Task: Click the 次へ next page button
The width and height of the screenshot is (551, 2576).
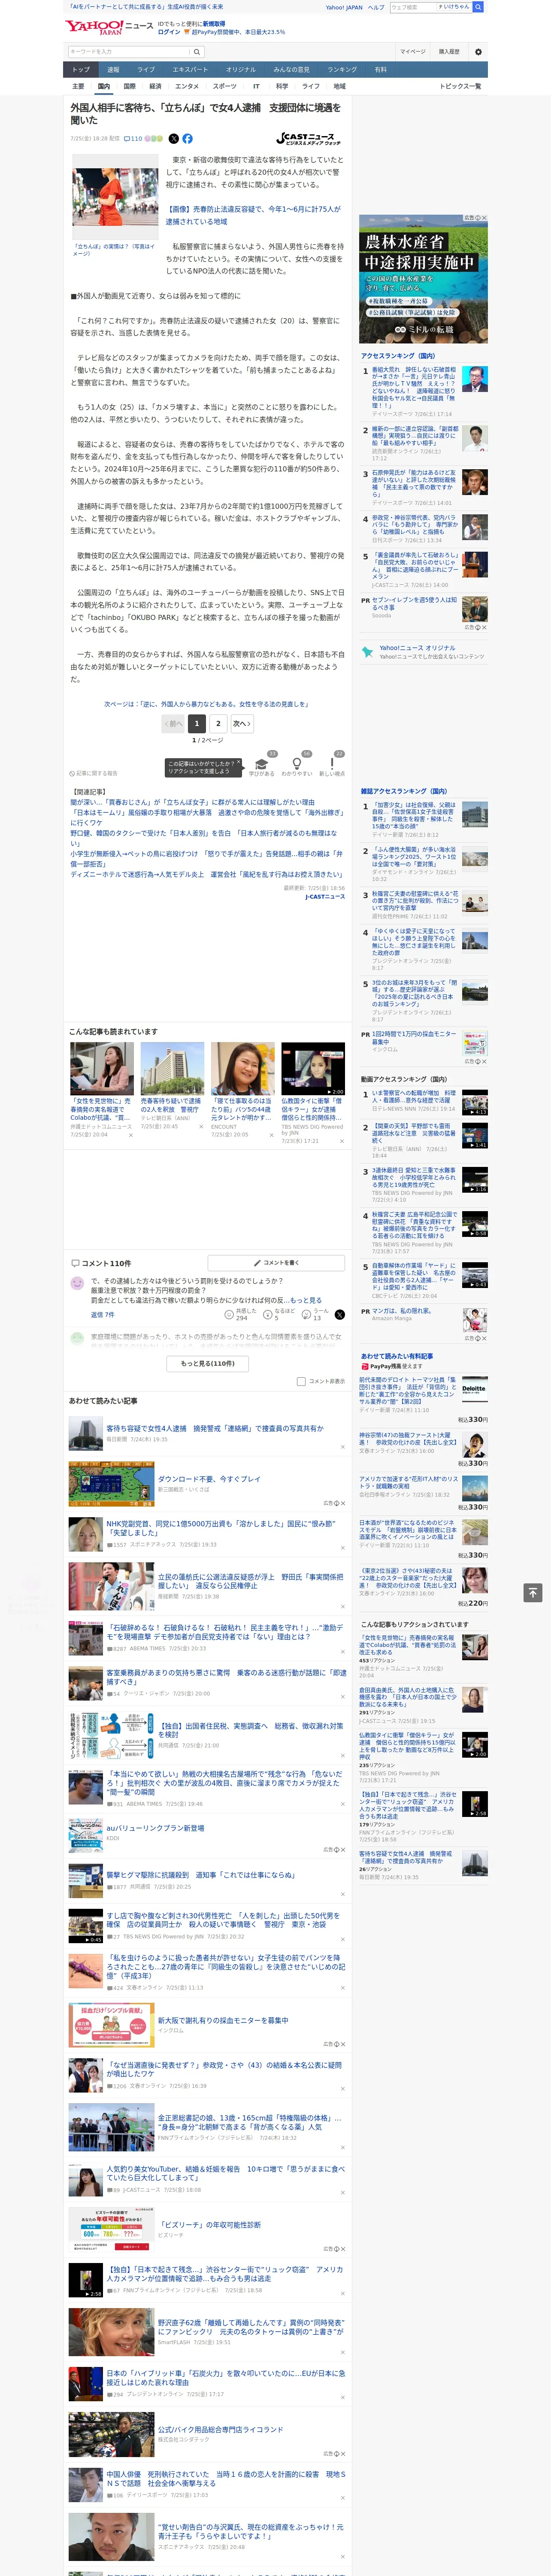Action: (x=242, y=723)
